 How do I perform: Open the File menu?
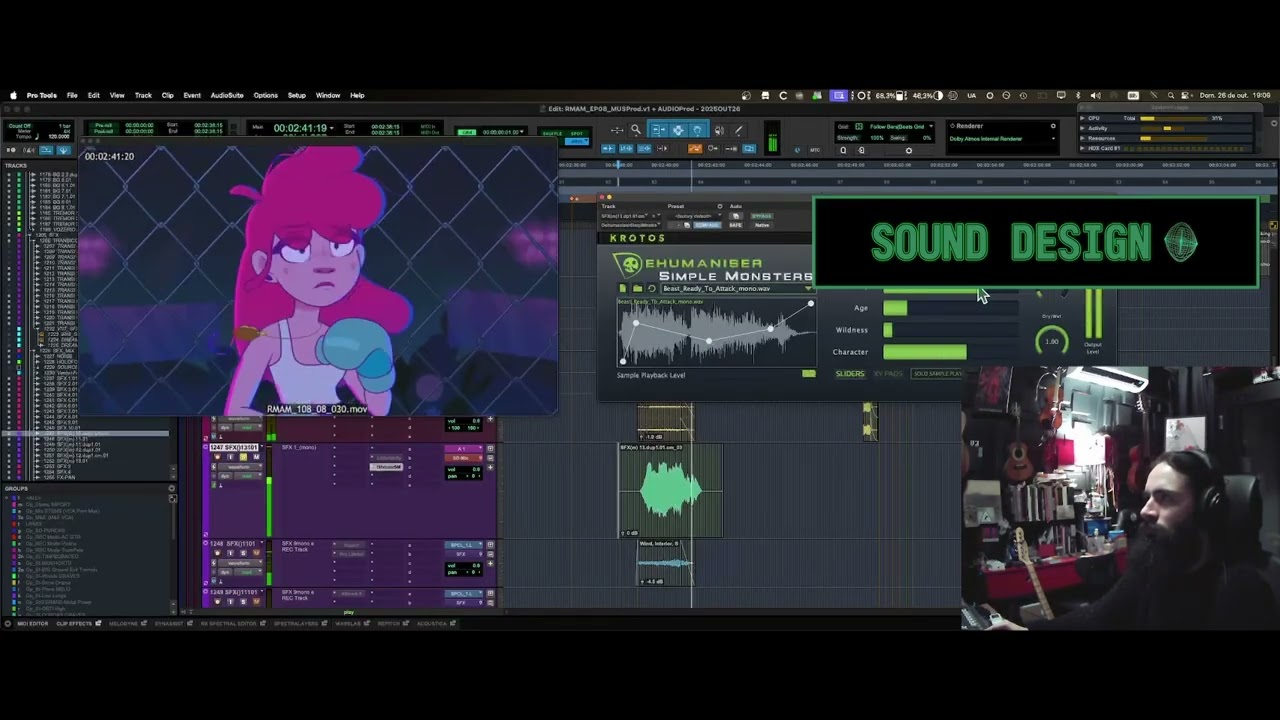(72, 95)
